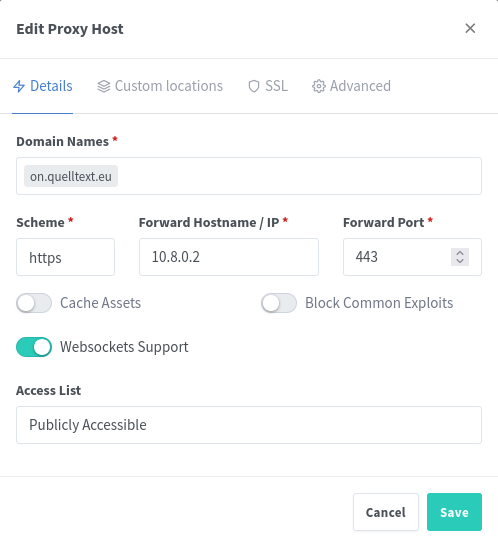Open the Advanced tab
The width and height of the screenshot is (498, 545).
[351, 86]
